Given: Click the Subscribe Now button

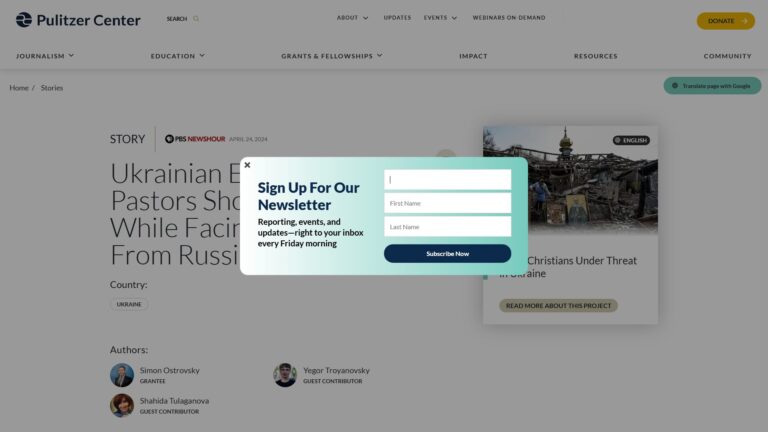Looking at the screenshot, I should pos(447,254).
